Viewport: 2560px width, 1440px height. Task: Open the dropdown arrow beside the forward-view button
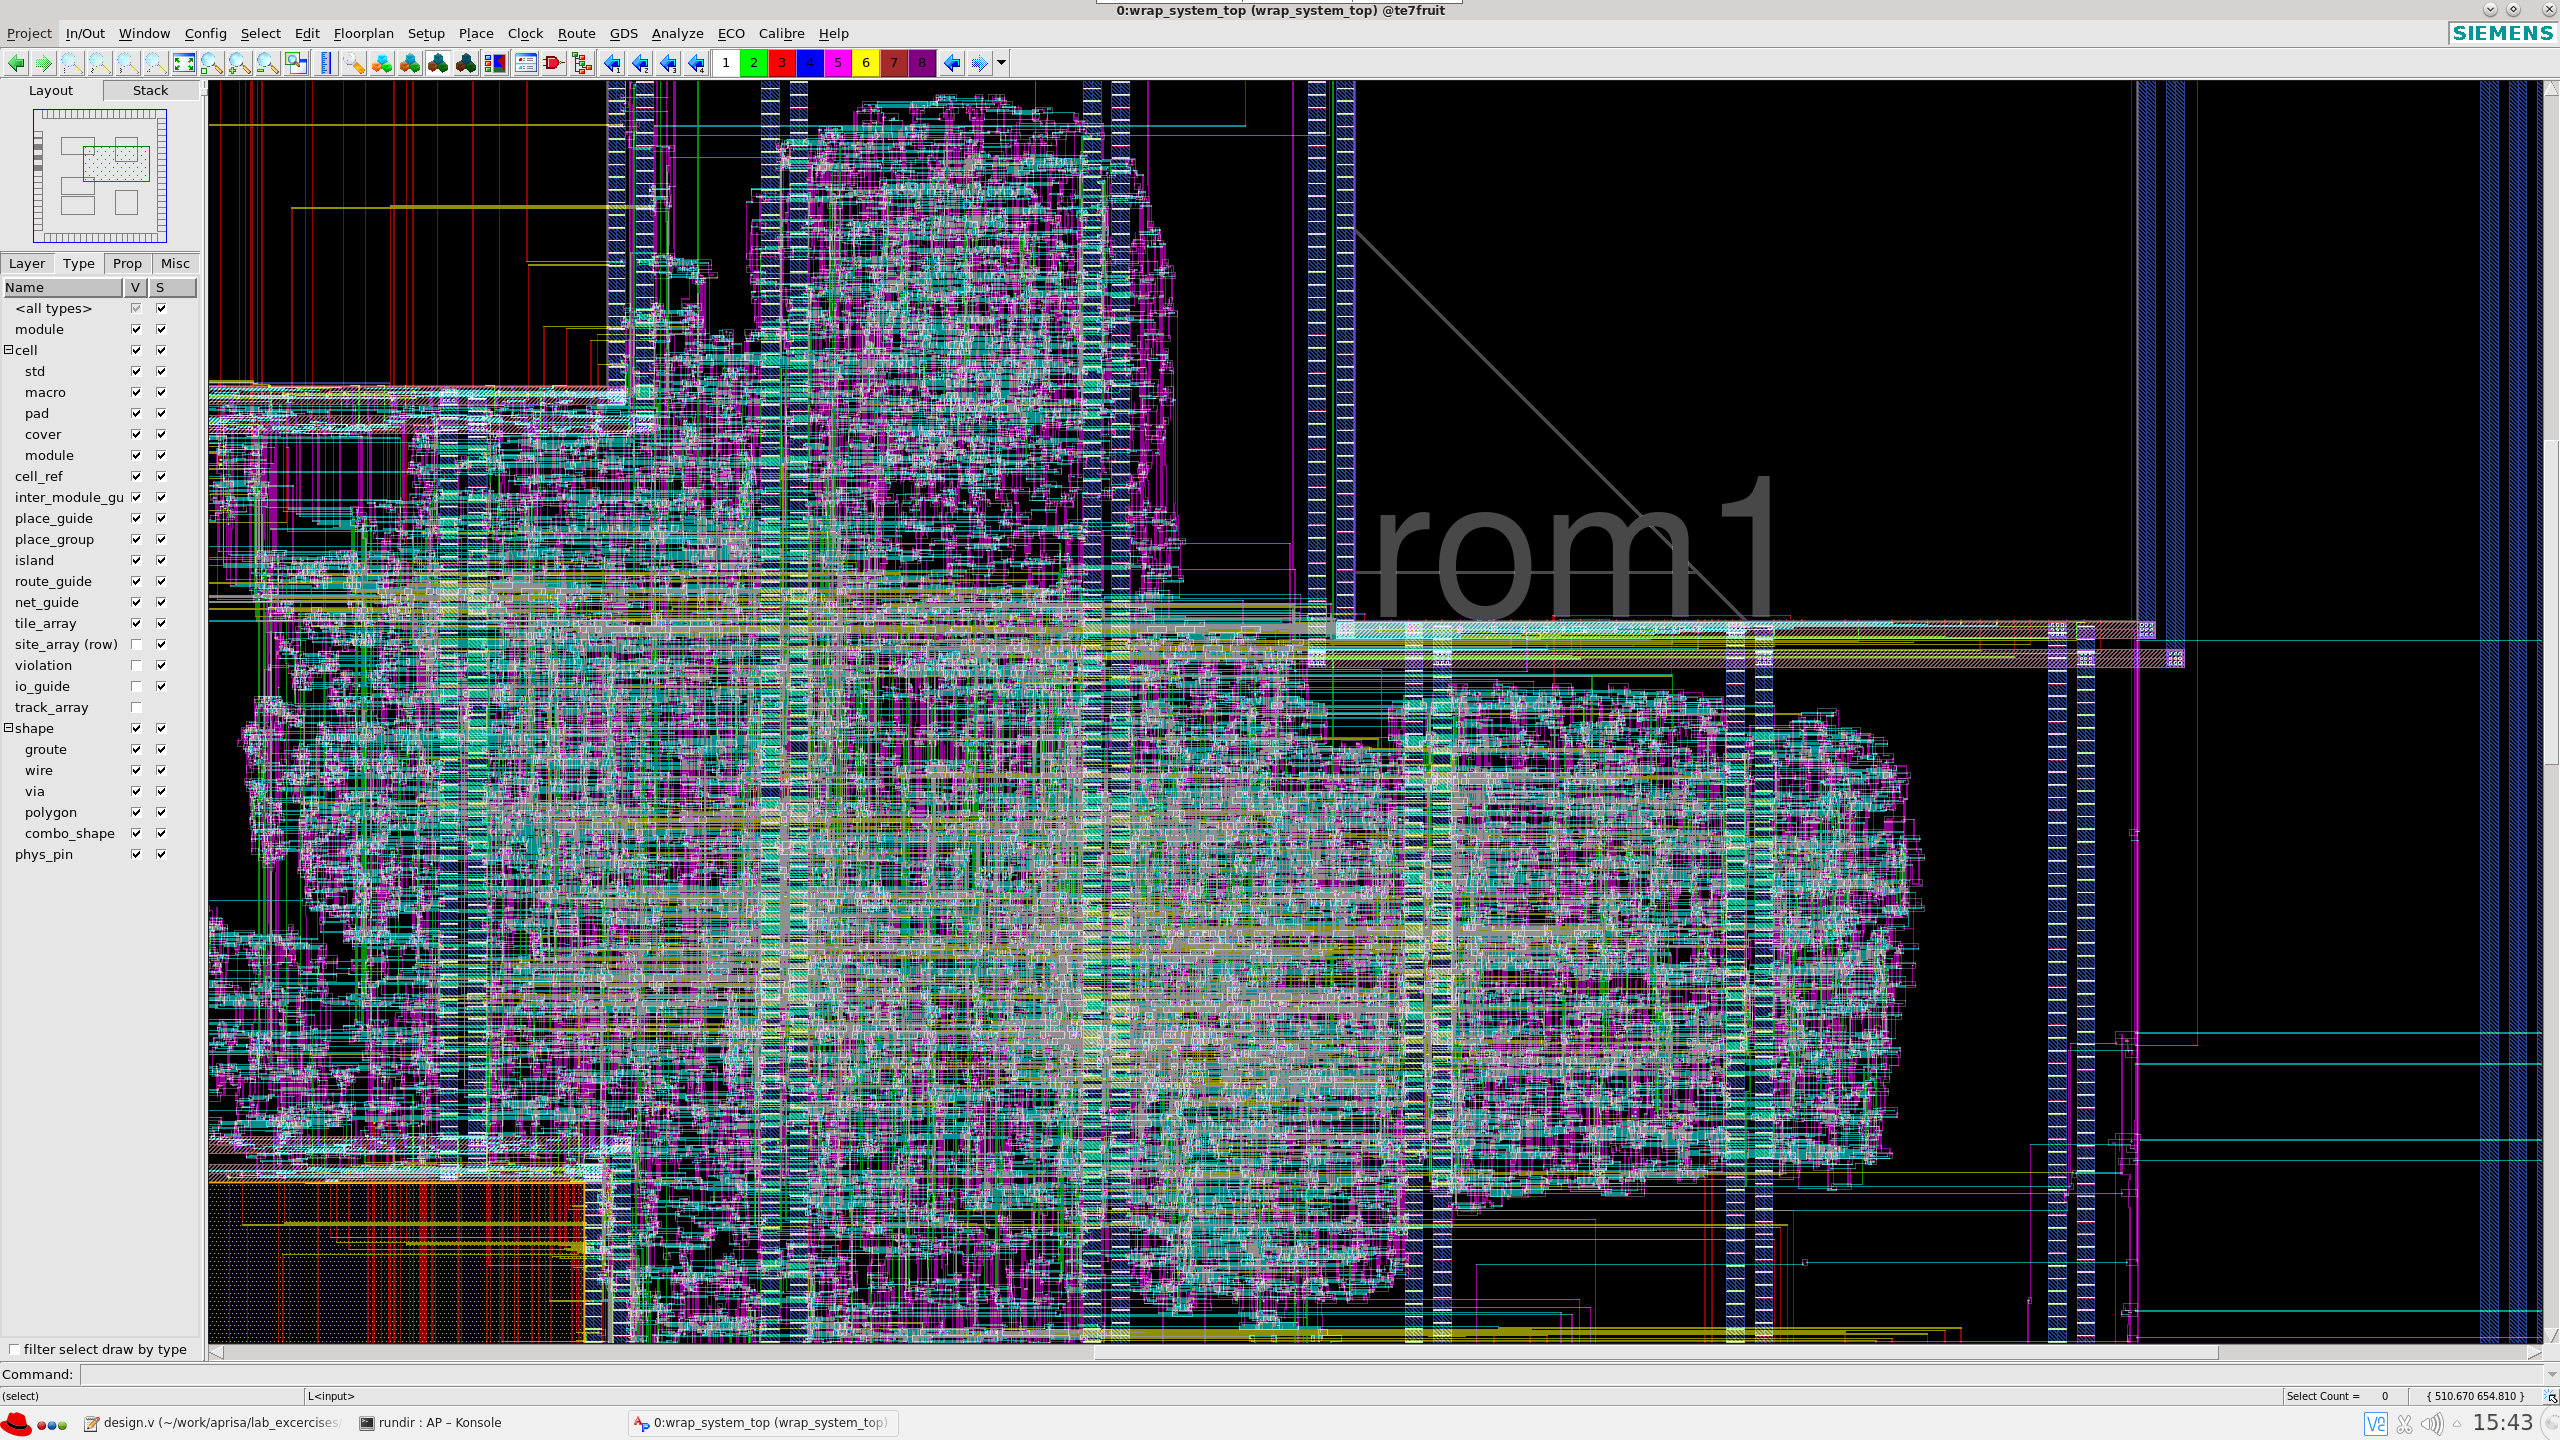tap(1001, 63)
